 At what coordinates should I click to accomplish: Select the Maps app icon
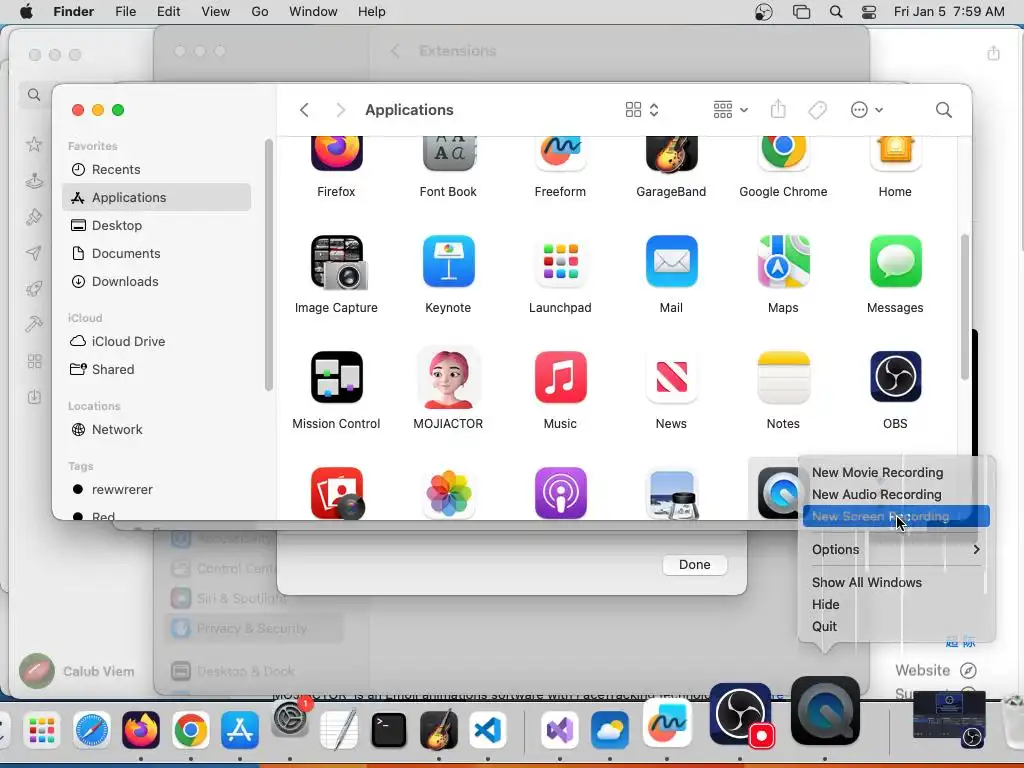pos(783,261)
